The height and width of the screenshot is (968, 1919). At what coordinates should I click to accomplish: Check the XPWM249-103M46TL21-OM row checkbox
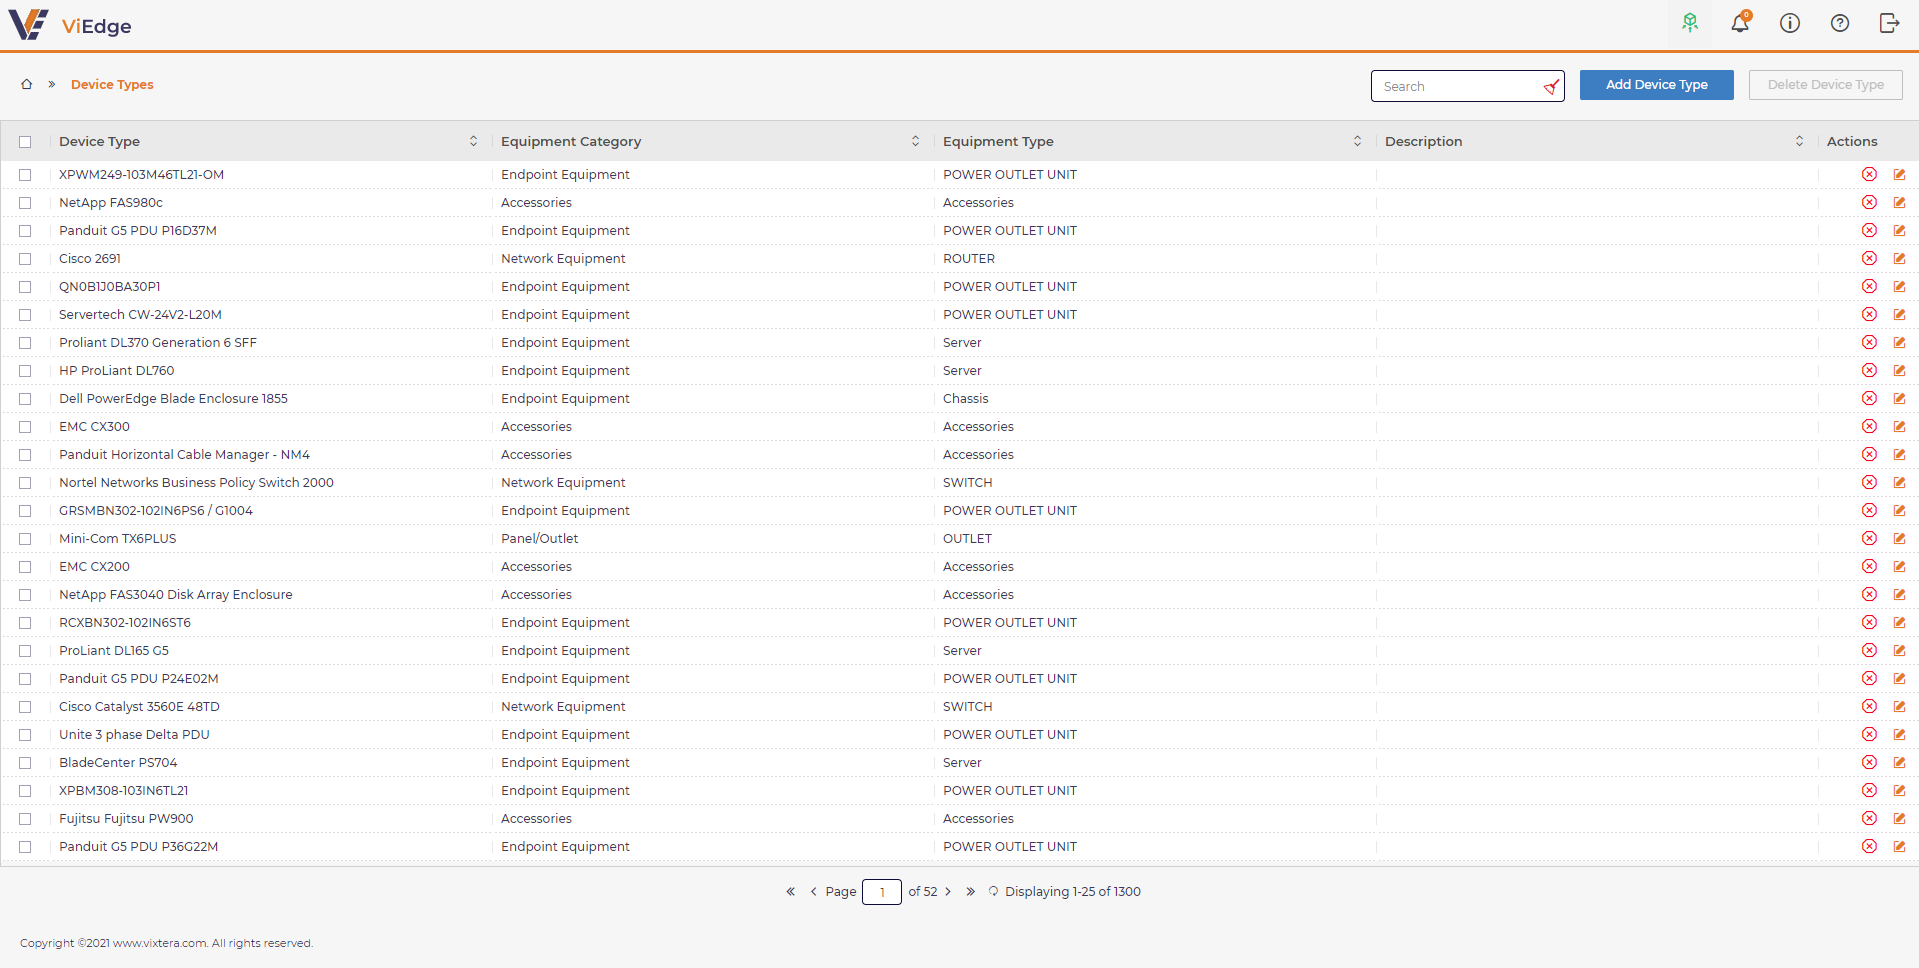(25, 175)
